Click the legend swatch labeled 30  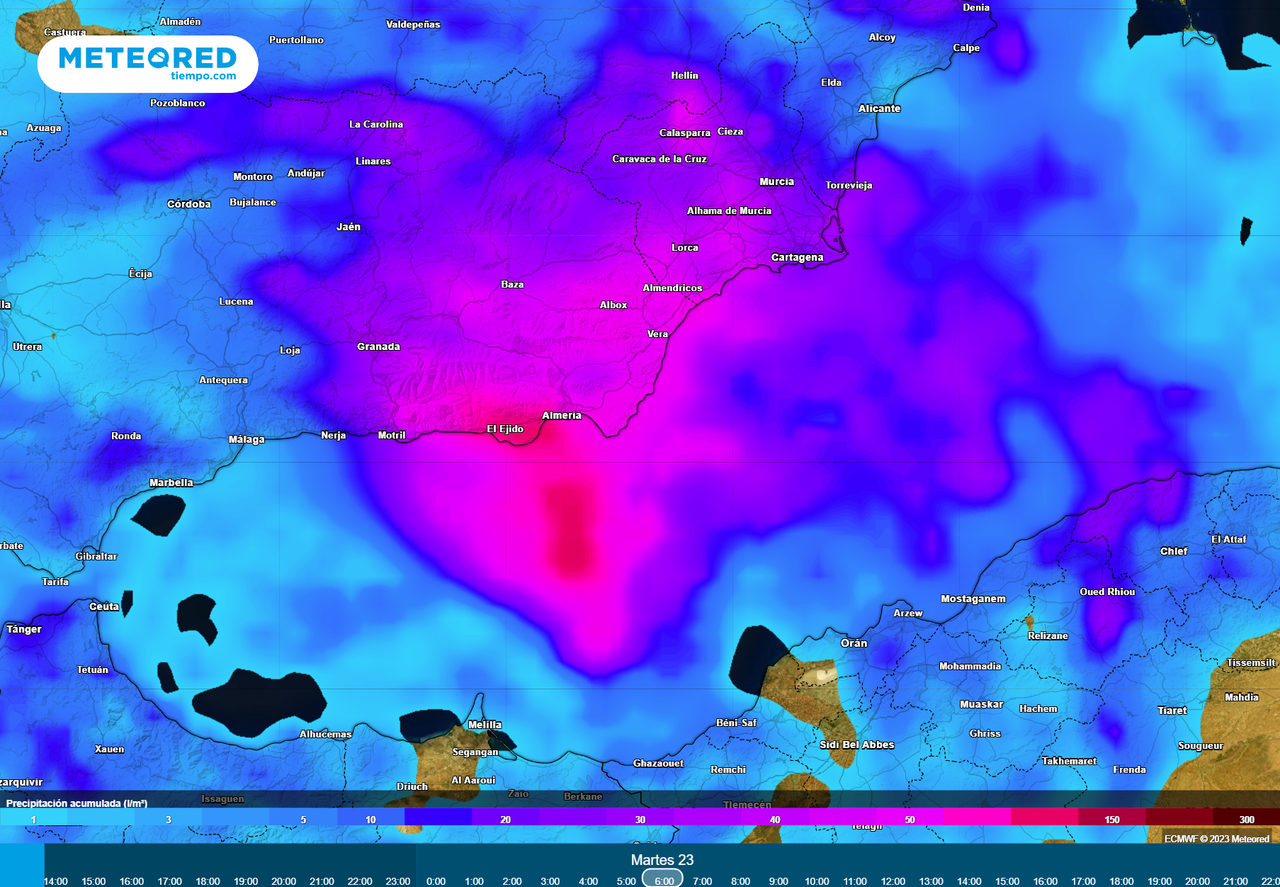point(640,819)
